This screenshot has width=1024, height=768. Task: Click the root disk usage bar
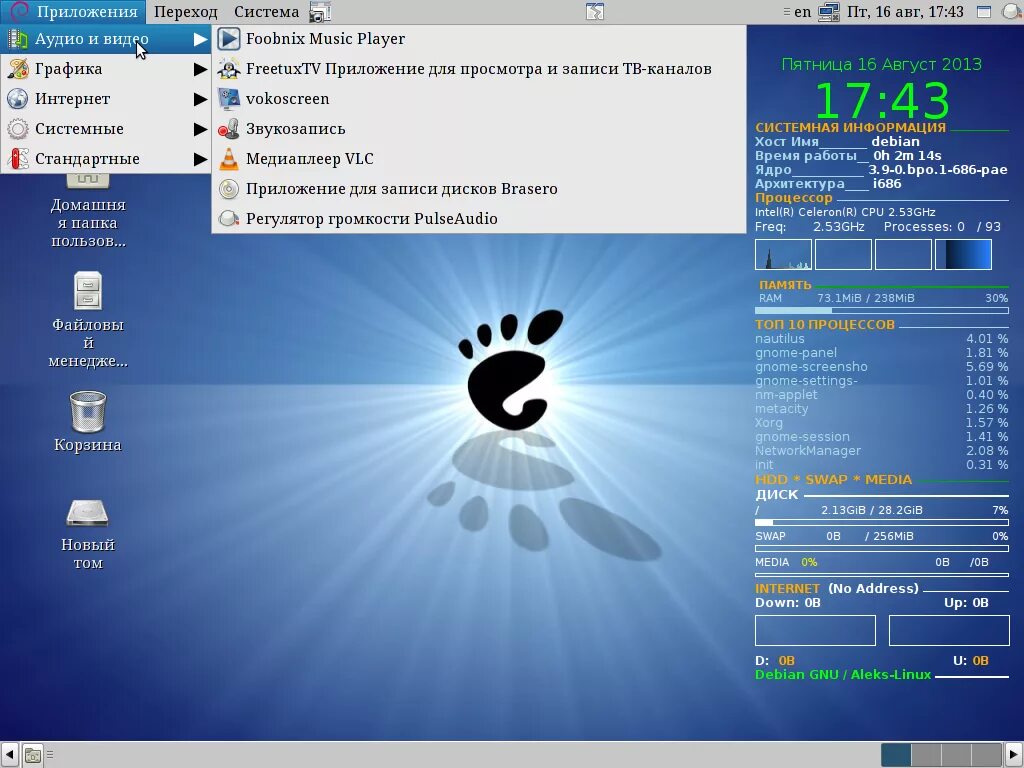point(882,522)
